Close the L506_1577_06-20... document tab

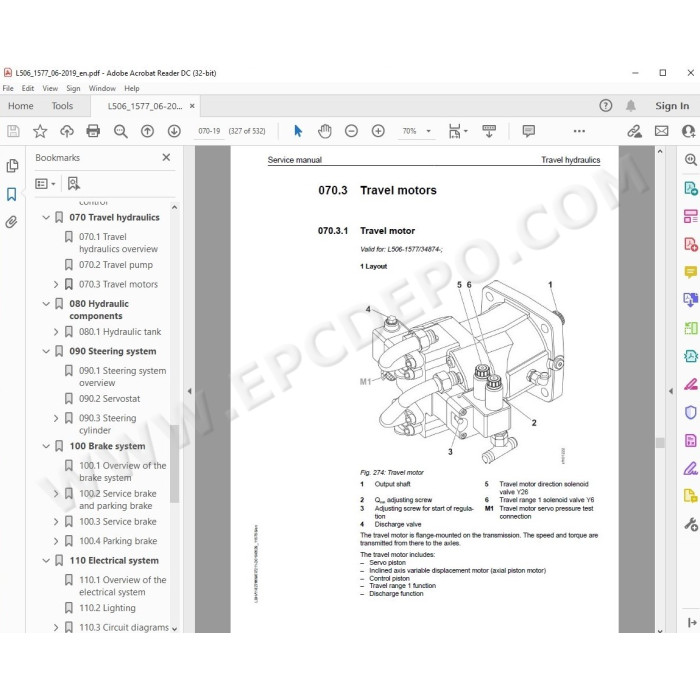[192, 106]
